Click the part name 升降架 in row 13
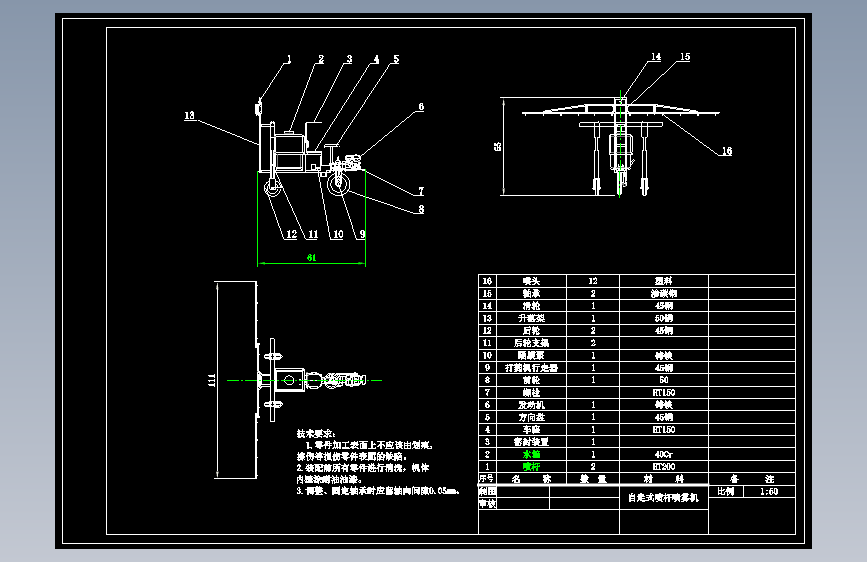The image size is (867, 562). 531,318
